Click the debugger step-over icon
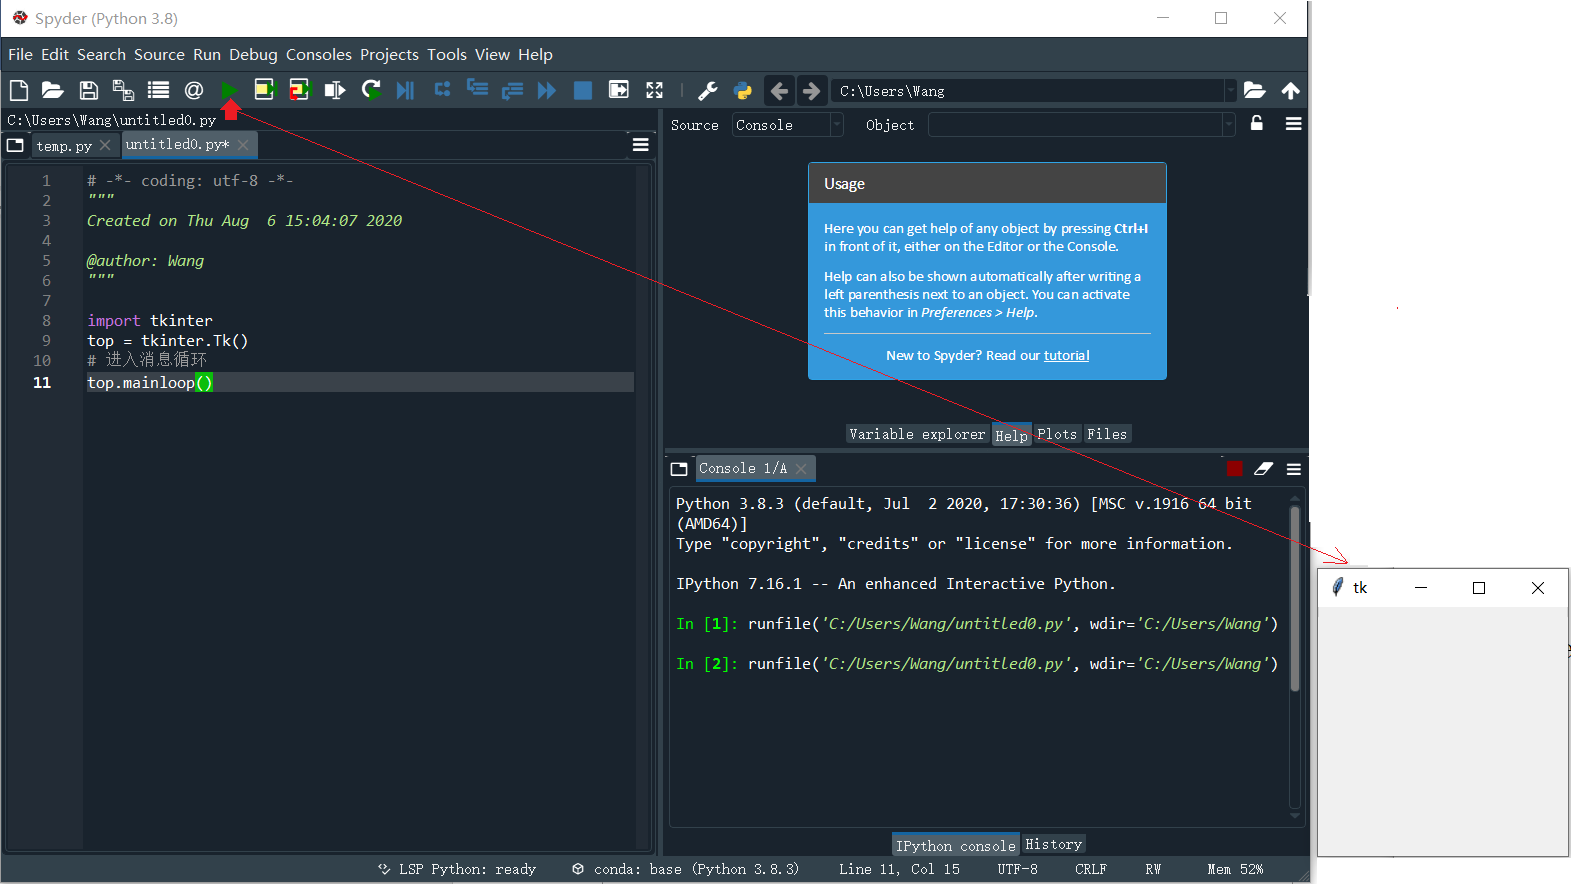 (x=442, y=90)
